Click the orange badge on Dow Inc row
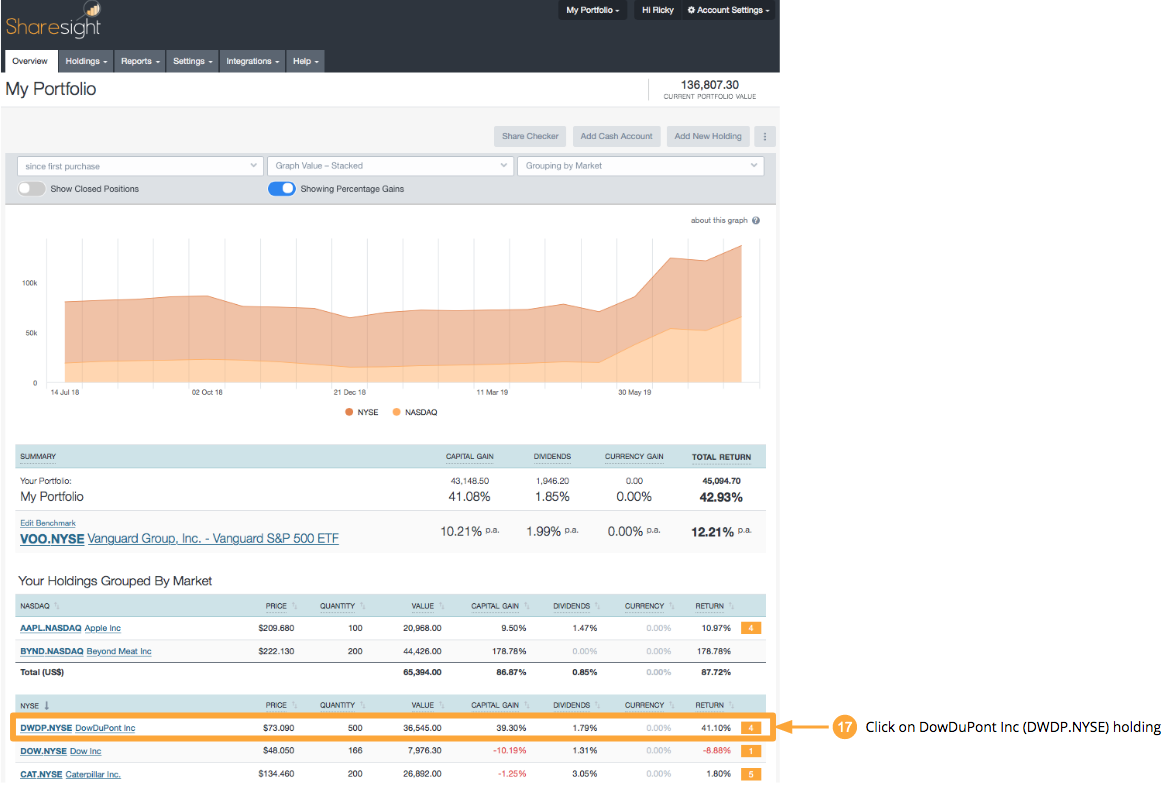The width and height of the screenshot is (1167, 786). tap(751, 751)
